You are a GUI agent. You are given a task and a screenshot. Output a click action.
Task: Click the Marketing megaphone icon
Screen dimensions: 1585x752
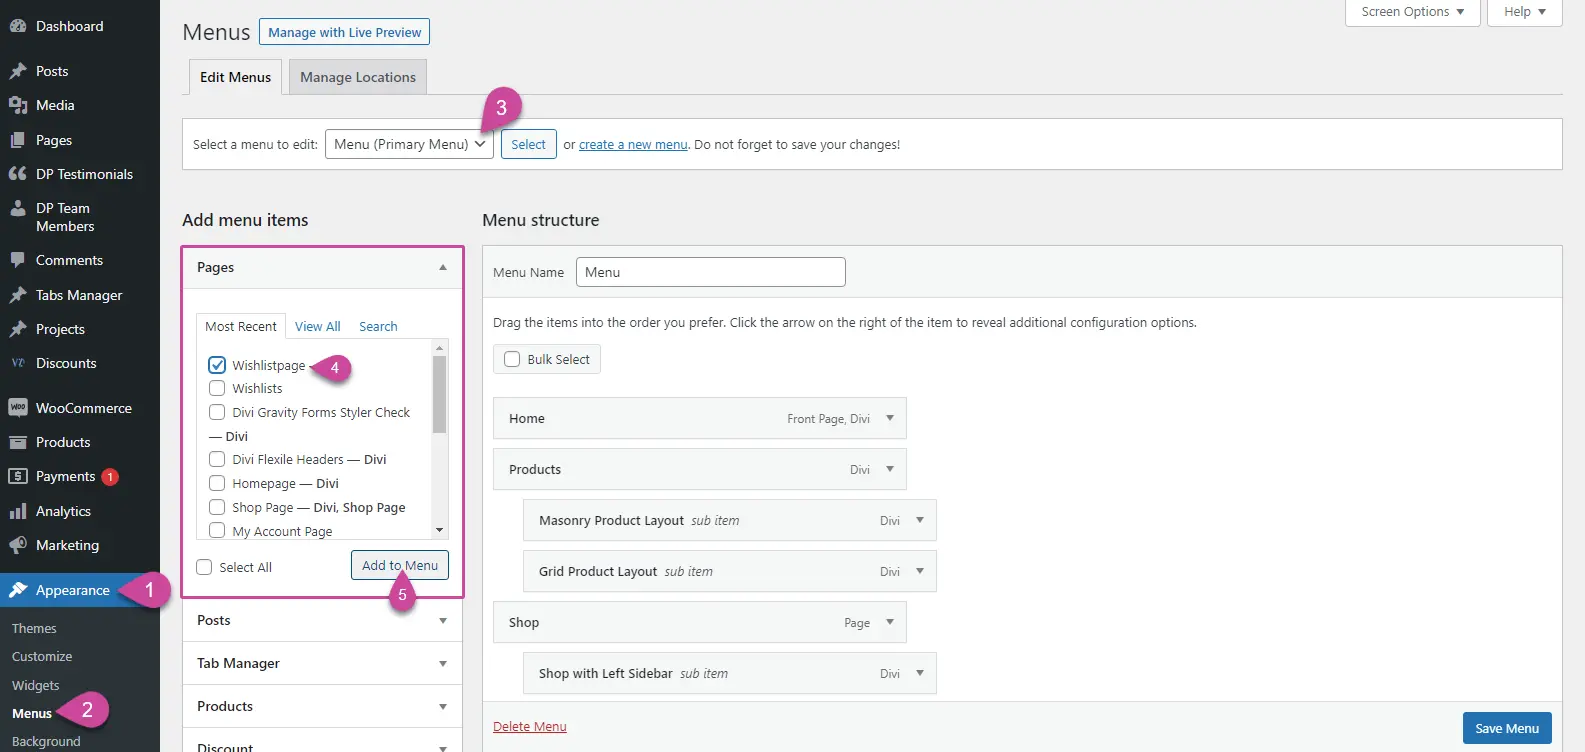click(18, 545)
